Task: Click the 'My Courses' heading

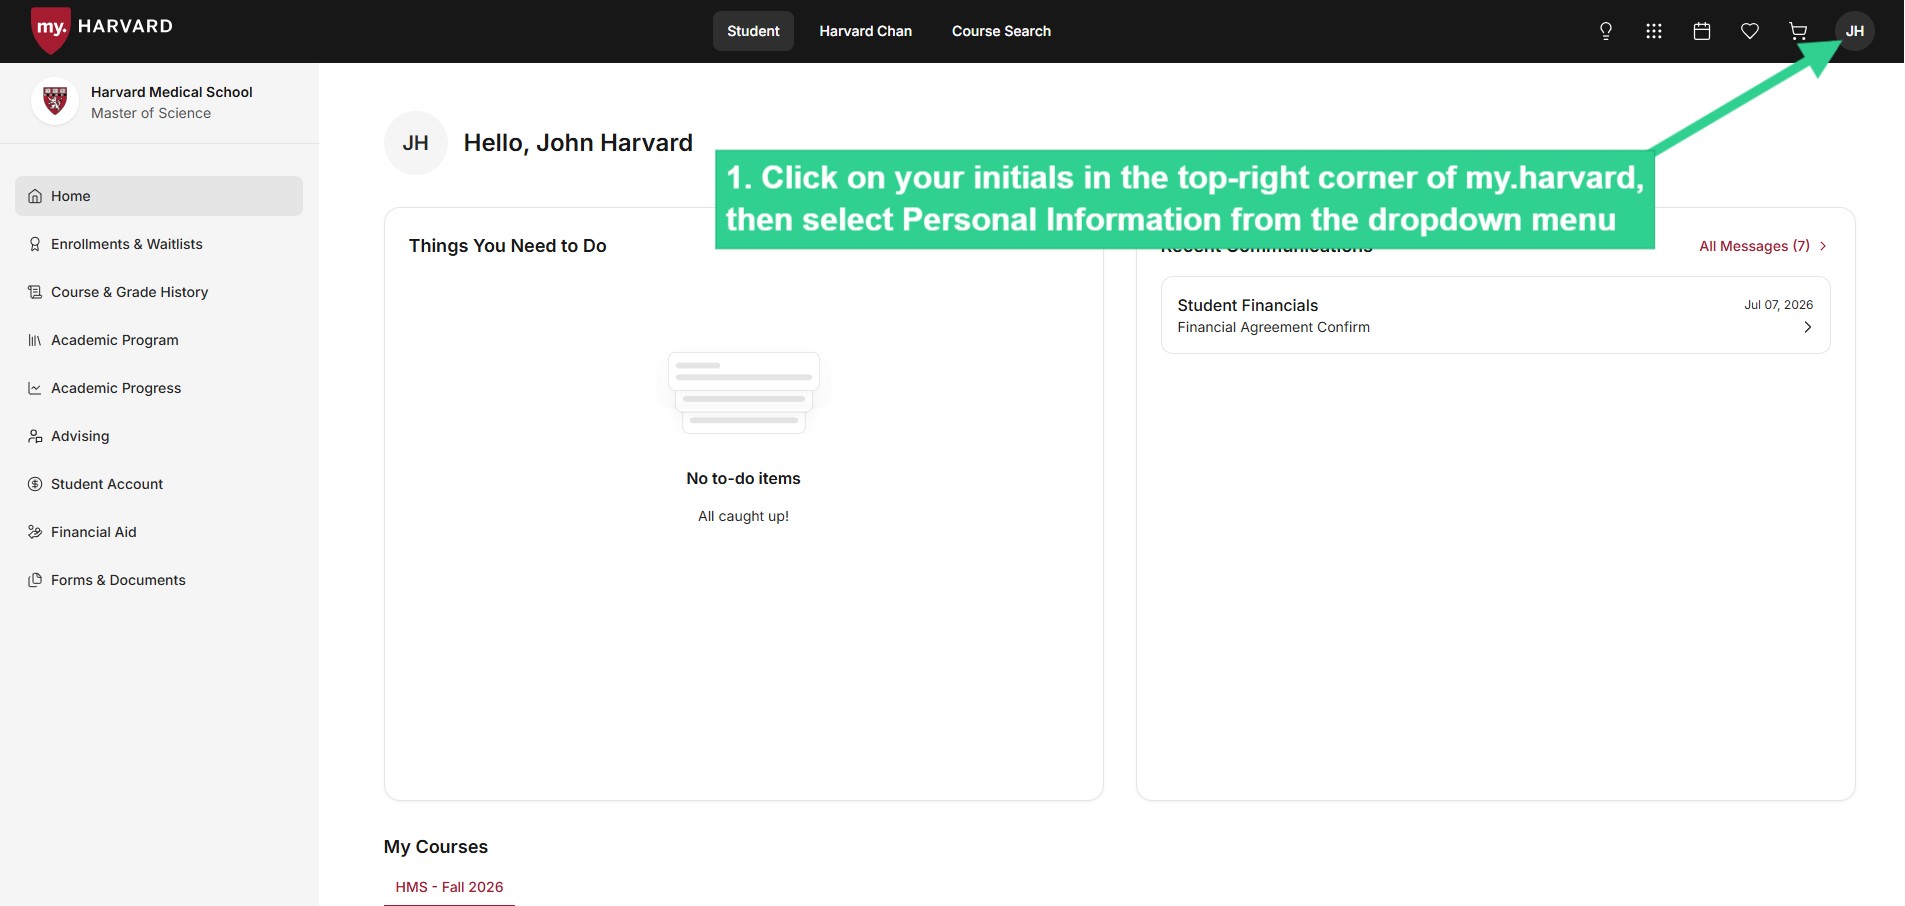Action: point(436,847)
